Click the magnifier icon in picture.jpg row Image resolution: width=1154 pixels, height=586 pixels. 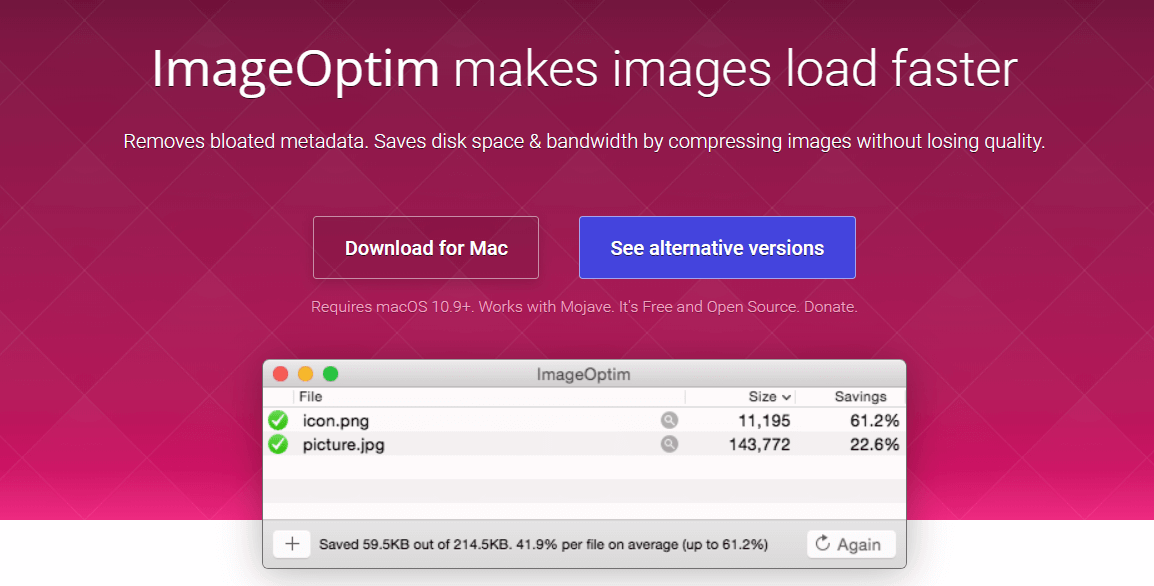pos(669,444)
